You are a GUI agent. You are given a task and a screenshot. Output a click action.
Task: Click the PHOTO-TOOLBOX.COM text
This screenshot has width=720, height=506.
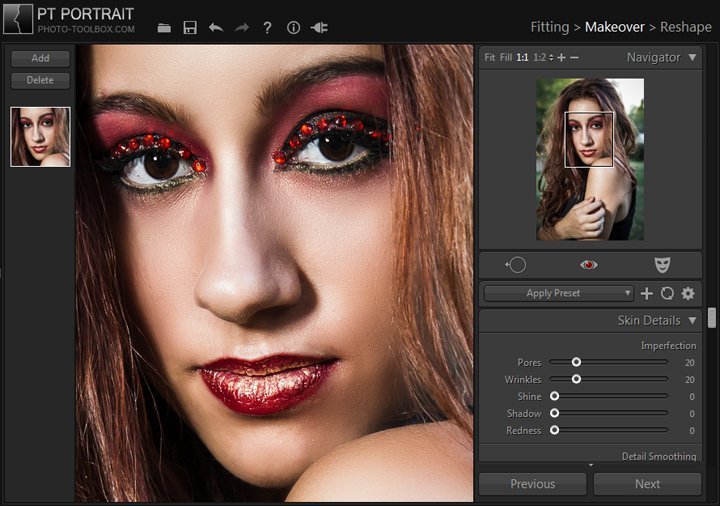pyautogui.click(x=86, y=29)
